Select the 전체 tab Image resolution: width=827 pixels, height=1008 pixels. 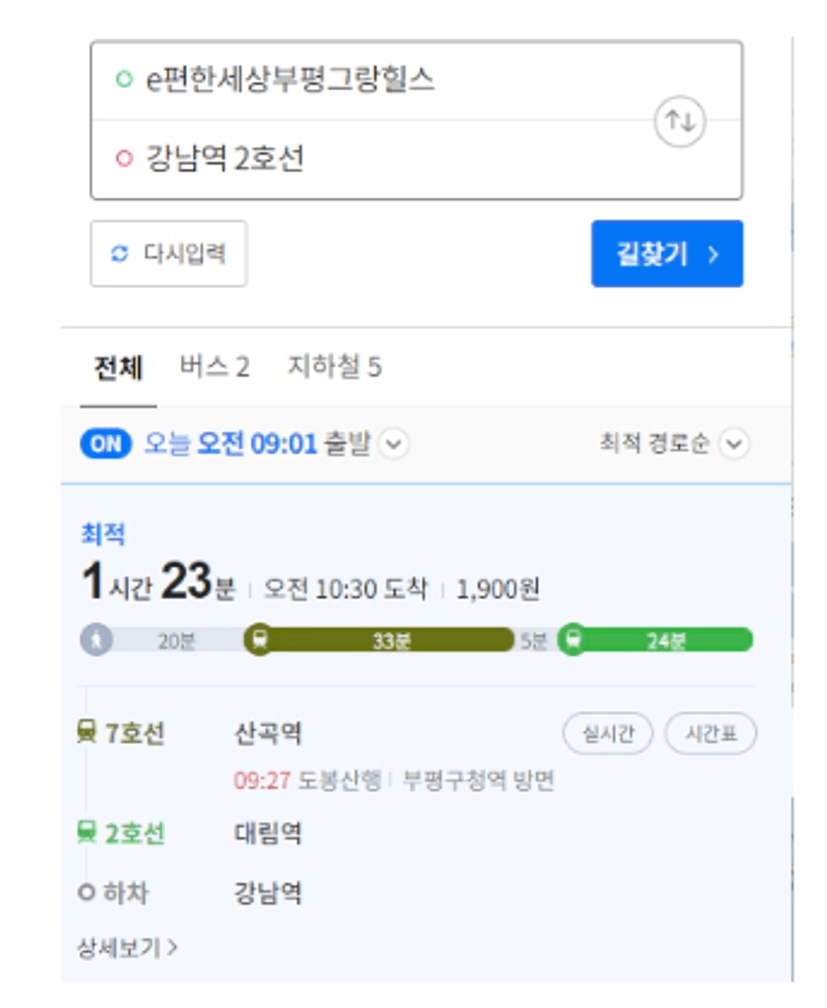click(x=118, y=368)
